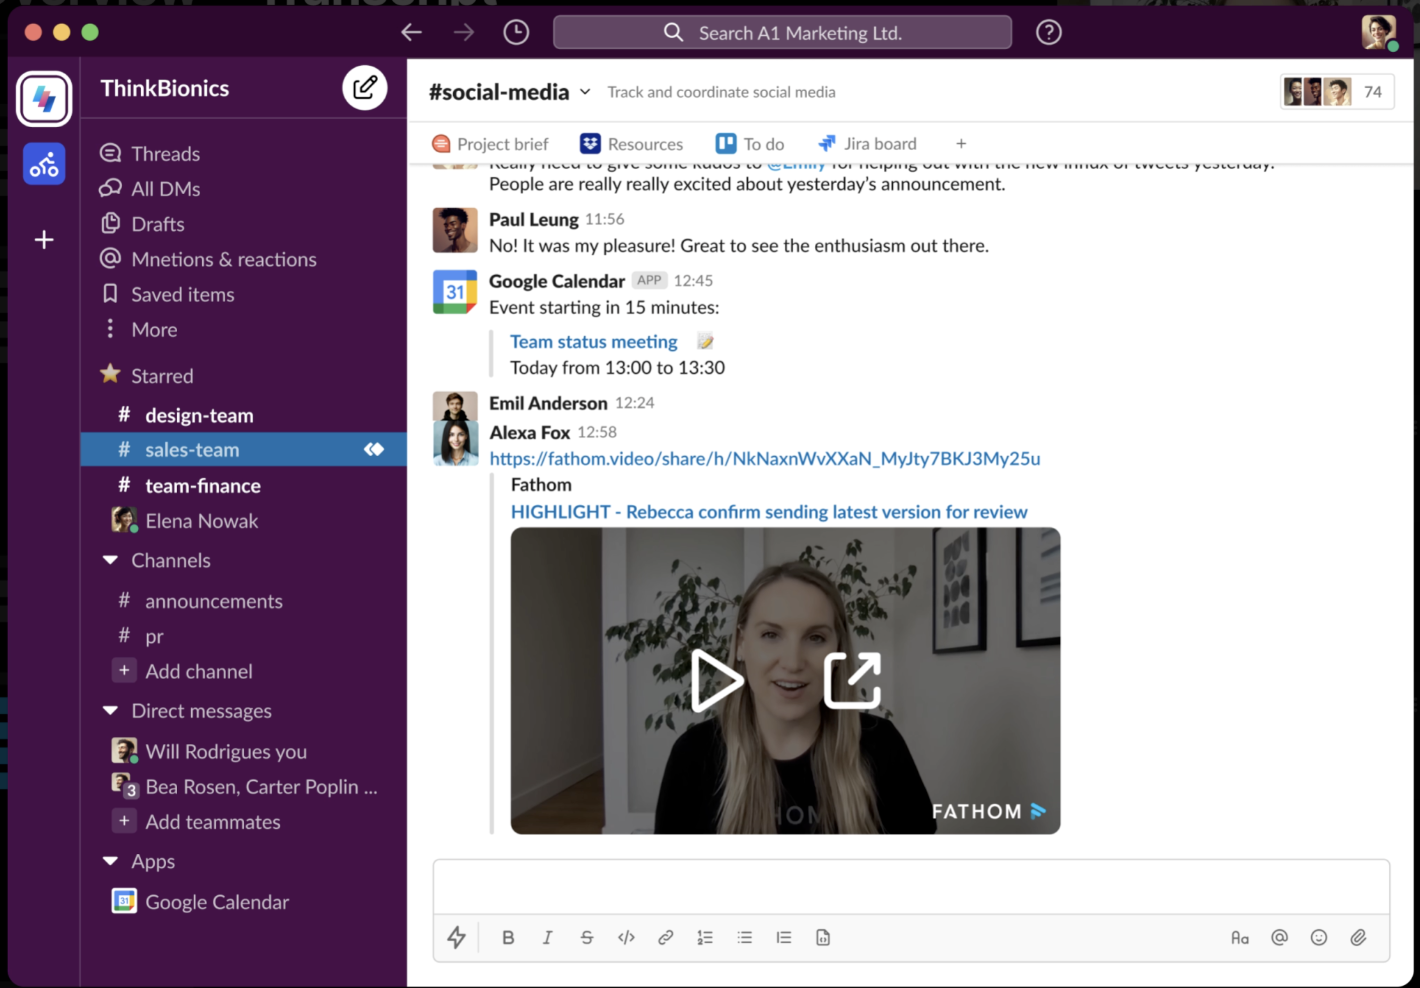
Task: Open the Google Calendar app avatar in message
Action: pyautogui.click(x=455, y=292)
